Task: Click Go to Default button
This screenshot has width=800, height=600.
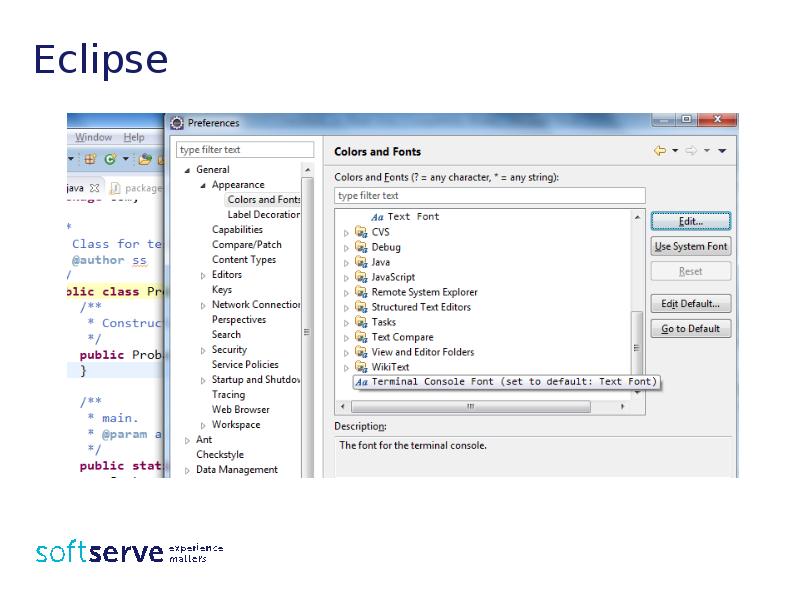Action: (x=690, y=329)
